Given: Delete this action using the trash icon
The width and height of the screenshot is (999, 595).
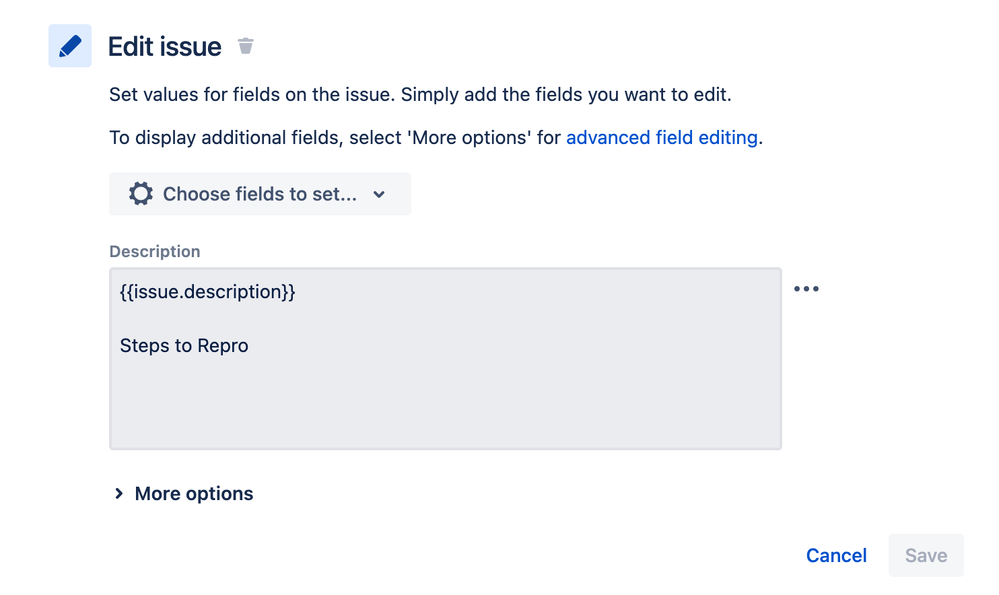Looking at the screenshot, I should pyautogui.click(x=245, y=46).
